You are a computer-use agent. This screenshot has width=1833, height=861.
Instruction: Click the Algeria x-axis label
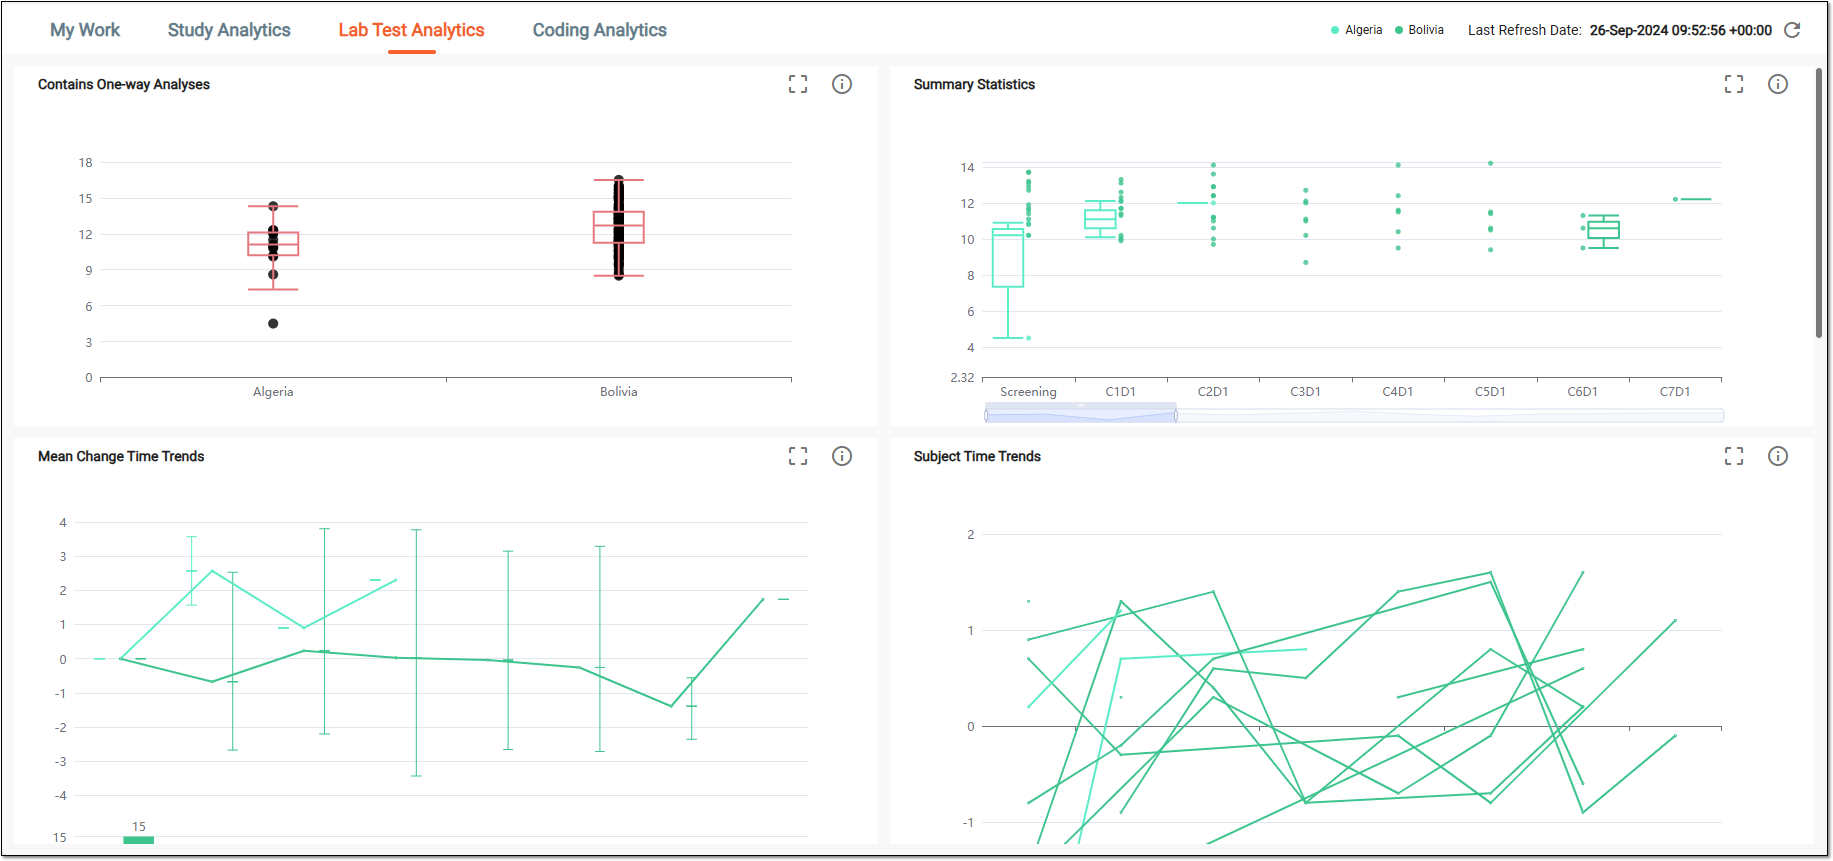point(273,392)
